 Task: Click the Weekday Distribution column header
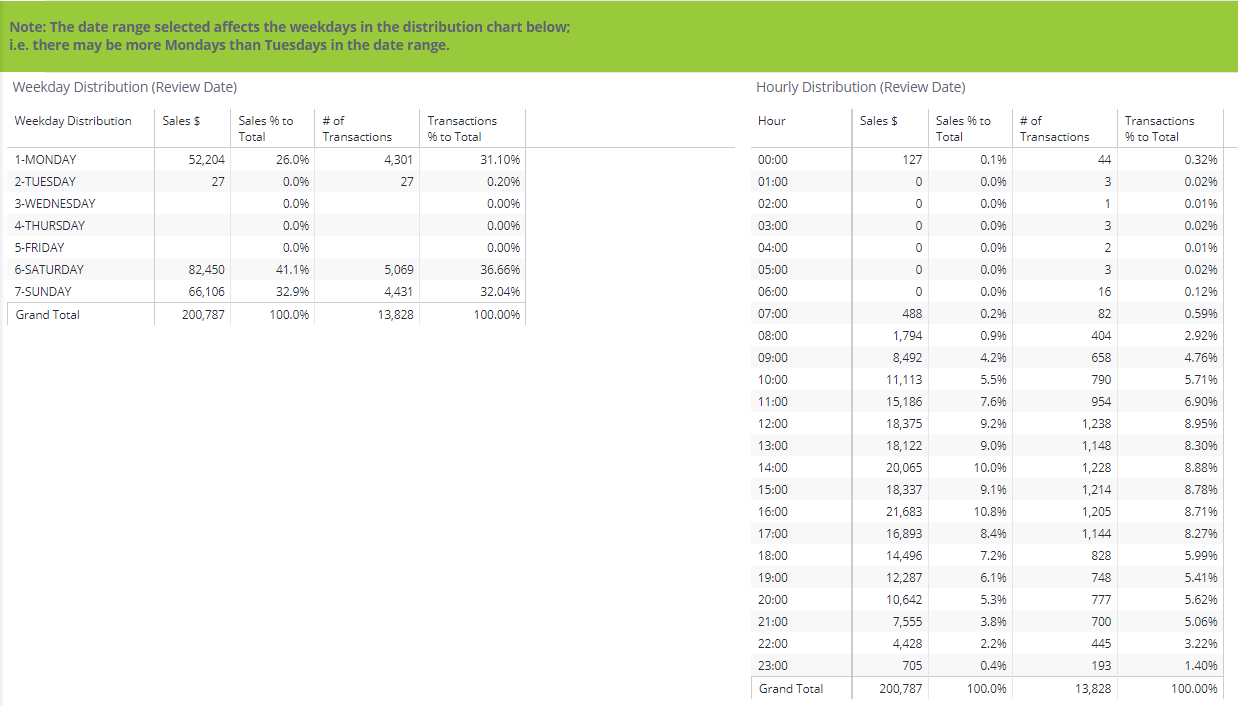(x=73, y=121)
